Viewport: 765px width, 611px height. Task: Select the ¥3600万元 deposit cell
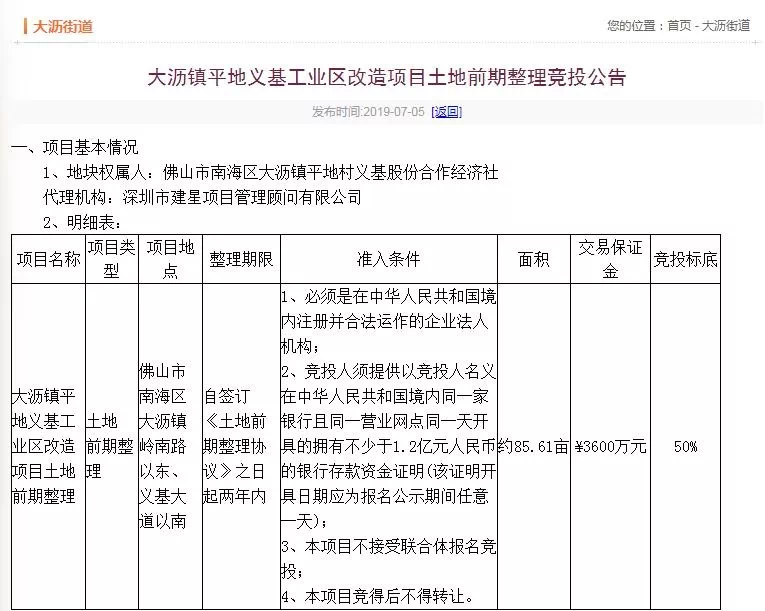(x=611, y=447)
